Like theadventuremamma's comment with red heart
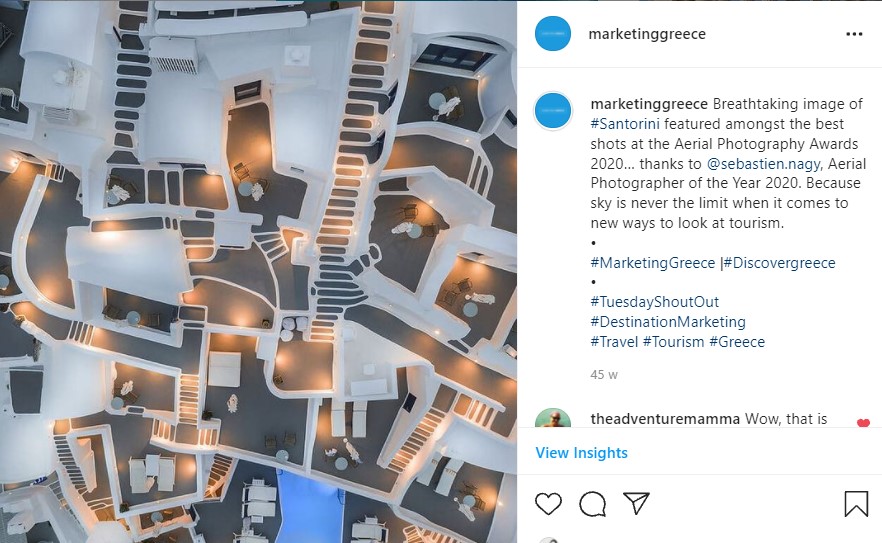882x543 pixels. pos(863,423)
